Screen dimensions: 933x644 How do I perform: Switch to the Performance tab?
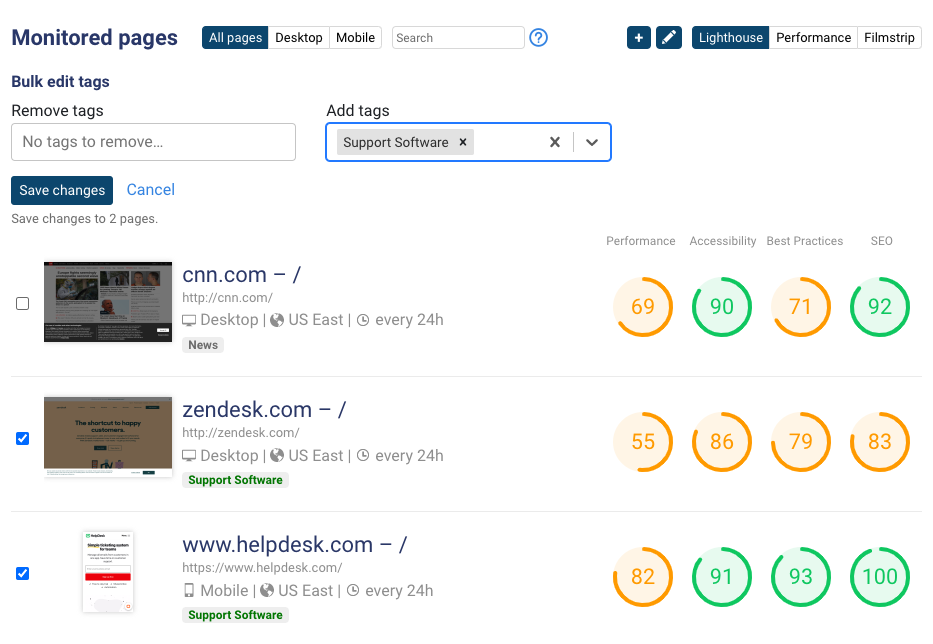click(x=813, y=37)
